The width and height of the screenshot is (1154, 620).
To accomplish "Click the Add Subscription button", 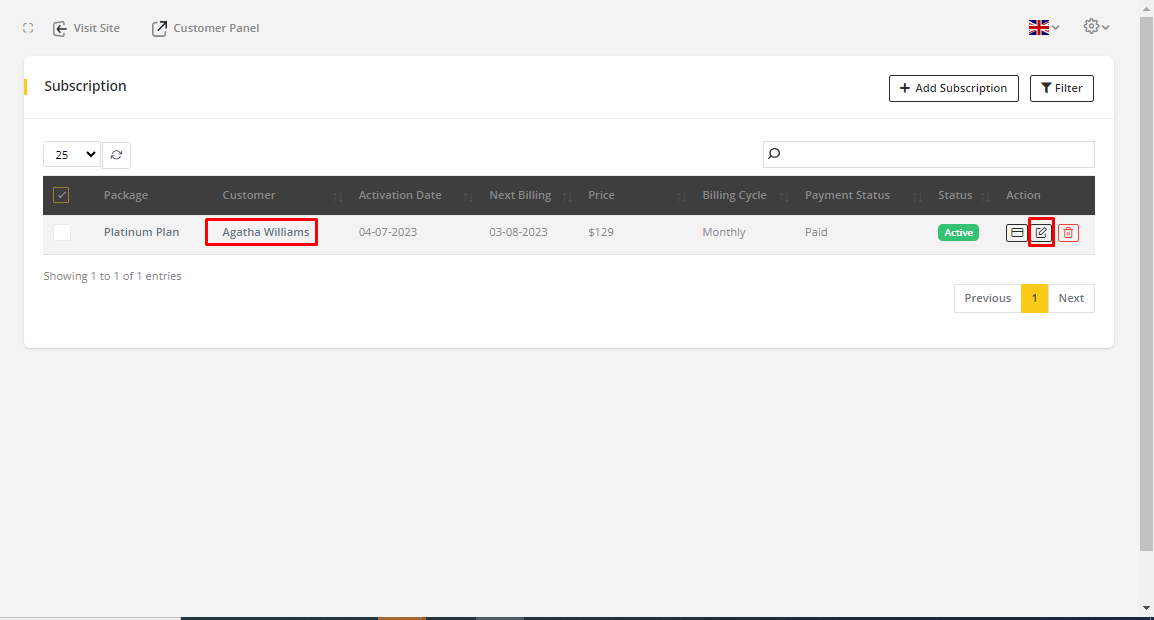I will 953,88.
